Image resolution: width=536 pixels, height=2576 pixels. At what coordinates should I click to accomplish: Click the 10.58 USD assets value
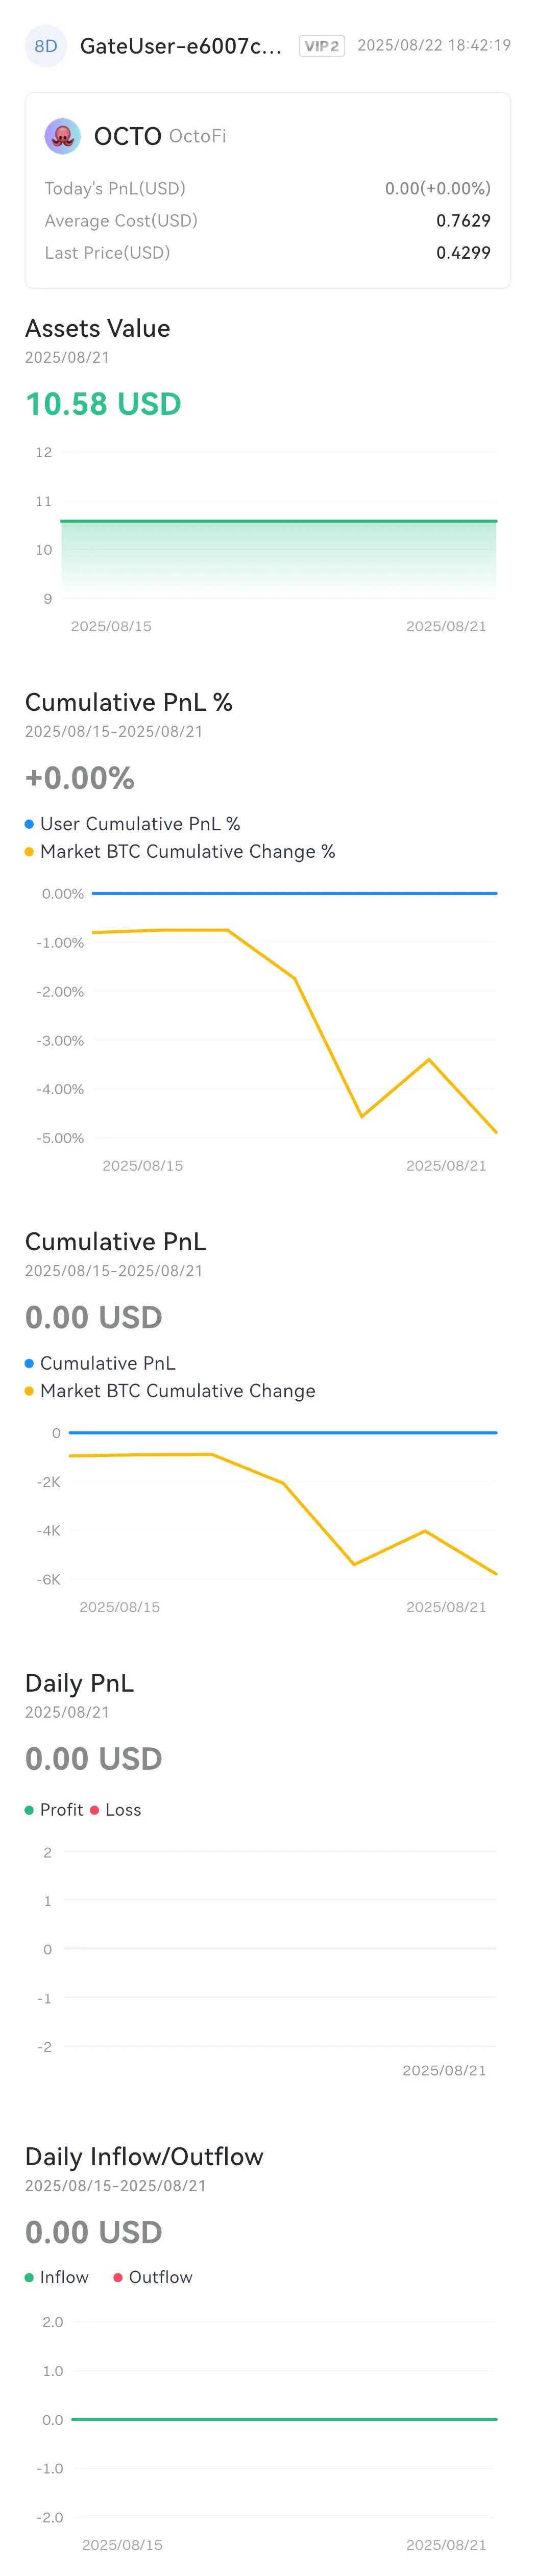(103, 404)
